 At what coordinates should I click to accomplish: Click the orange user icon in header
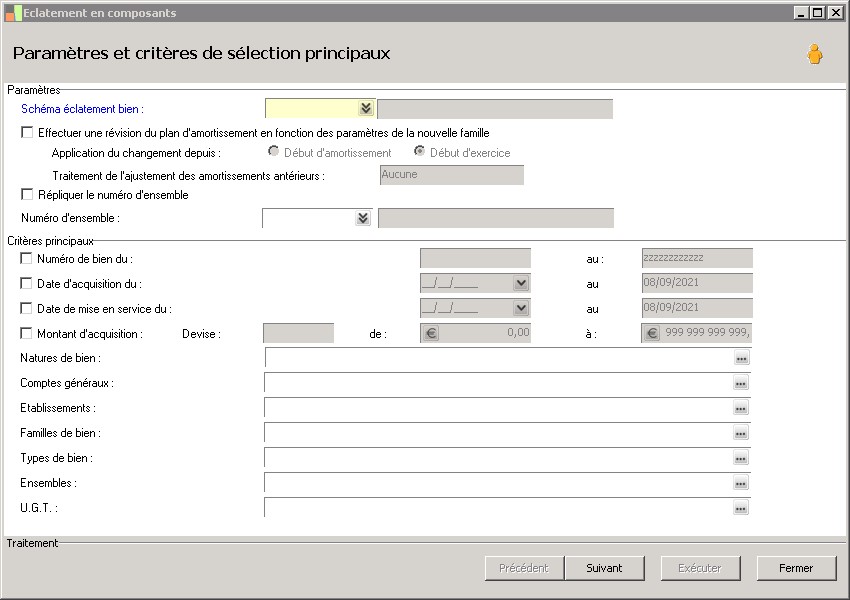[x=815, y=55]
